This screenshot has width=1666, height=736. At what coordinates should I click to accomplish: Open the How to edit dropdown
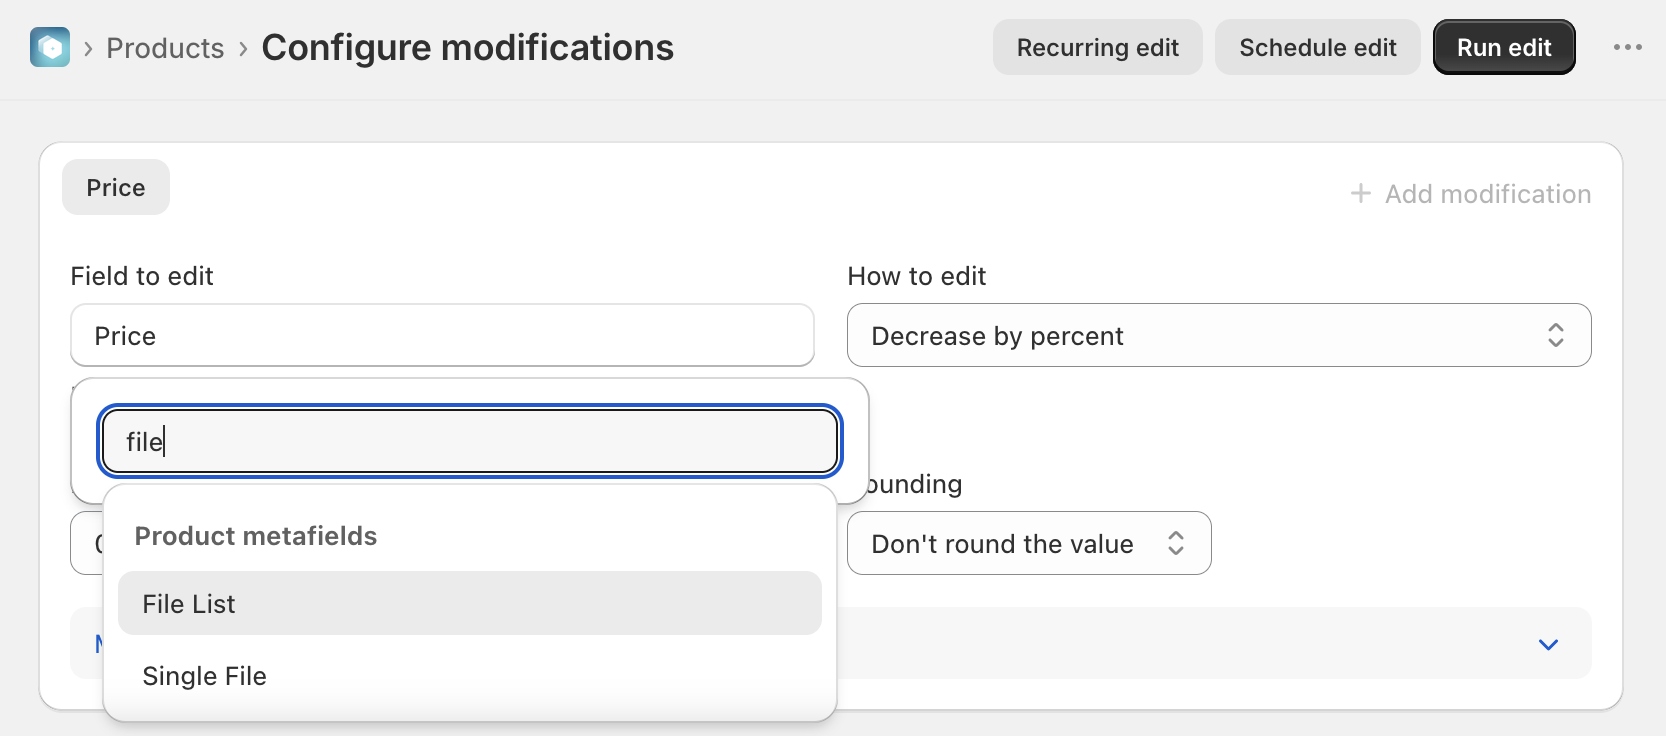(1219, 335)
